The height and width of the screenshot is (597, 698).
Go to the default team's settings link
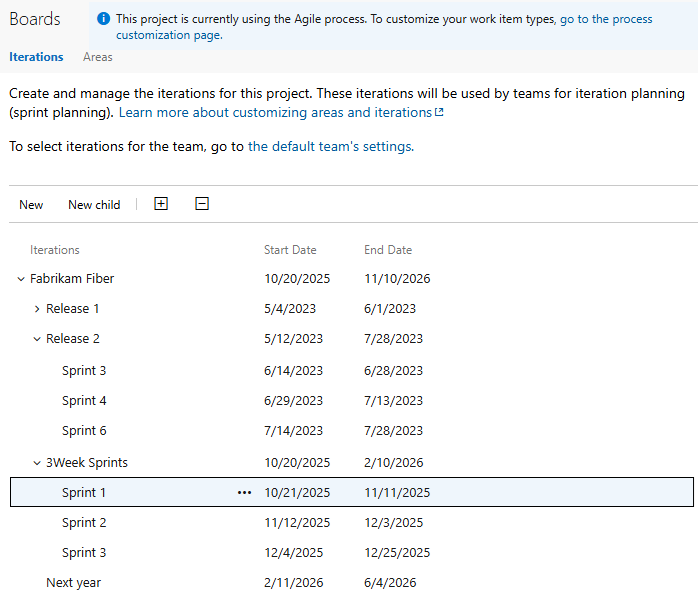pos(329,146)
